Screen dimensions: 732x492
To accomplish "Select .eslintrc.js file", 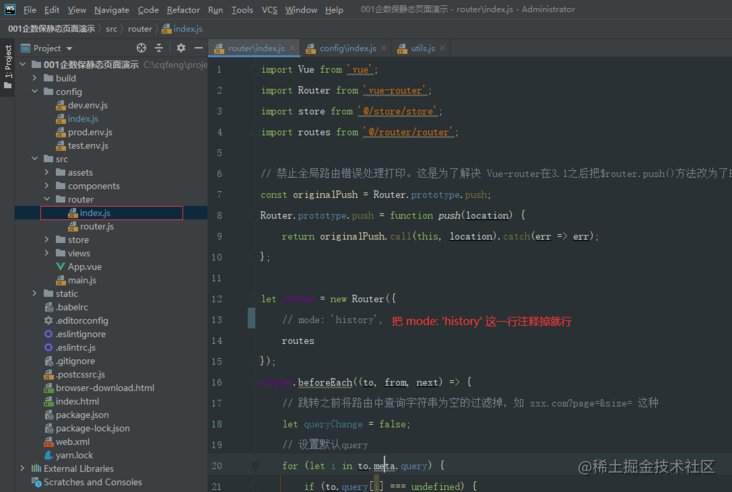I will [x=70, y=348].
